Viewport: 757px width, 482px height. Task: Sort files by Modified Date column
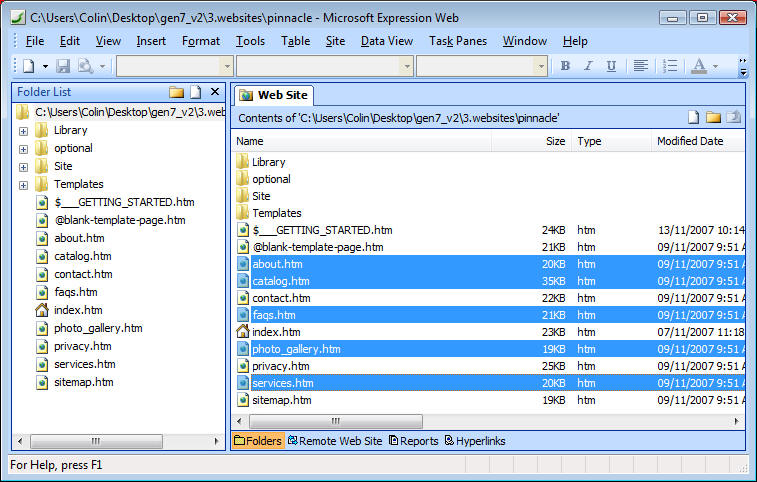690,141
